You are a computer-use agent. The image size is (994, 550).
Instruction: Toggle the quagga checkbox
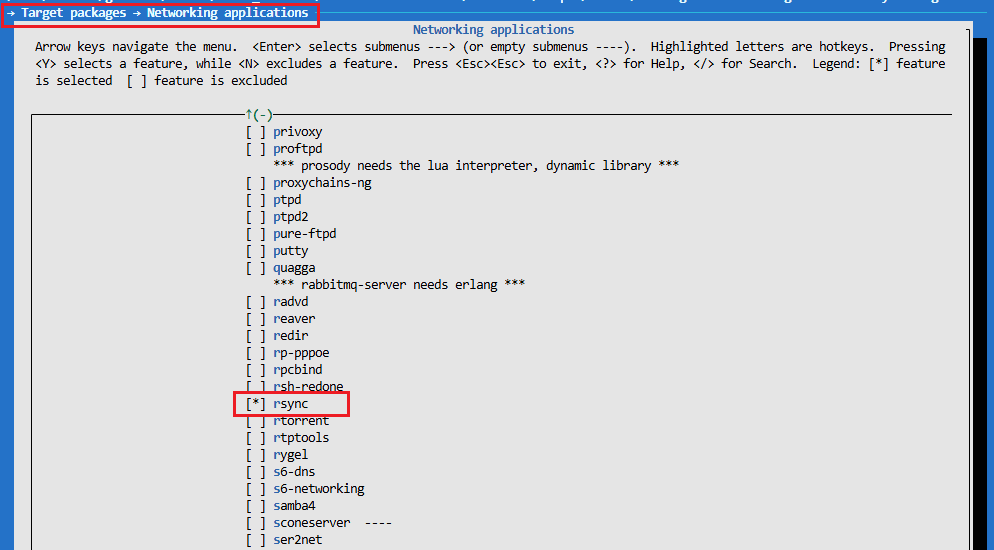256,268
